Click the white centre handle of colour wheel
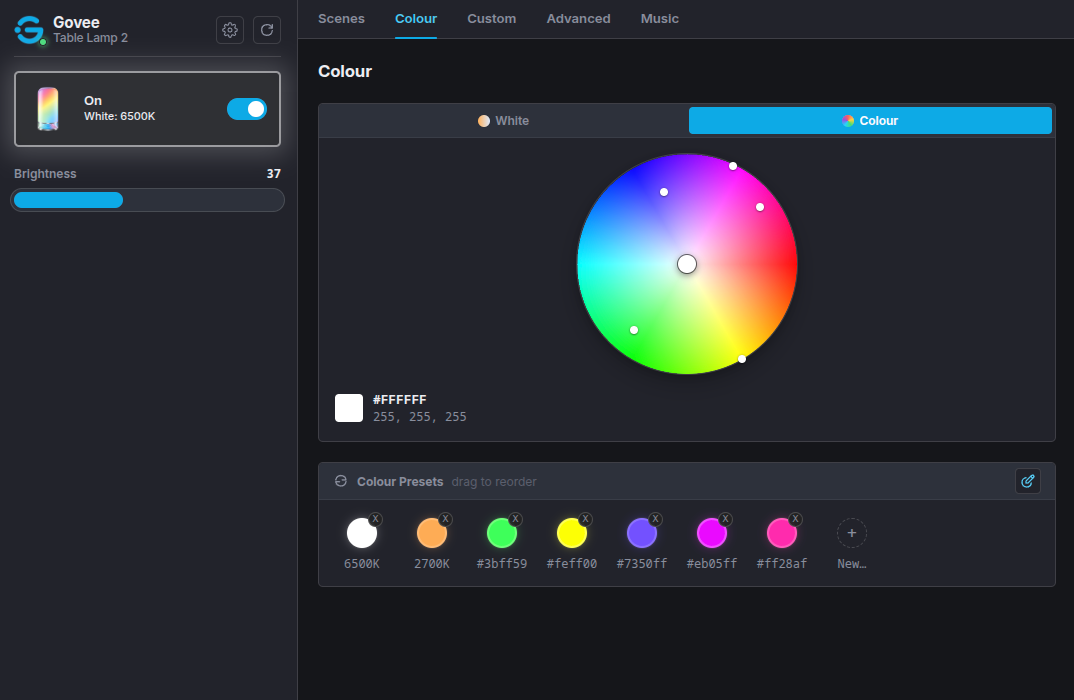Viewport: 1074px width, 700px height. coord(687,264)
